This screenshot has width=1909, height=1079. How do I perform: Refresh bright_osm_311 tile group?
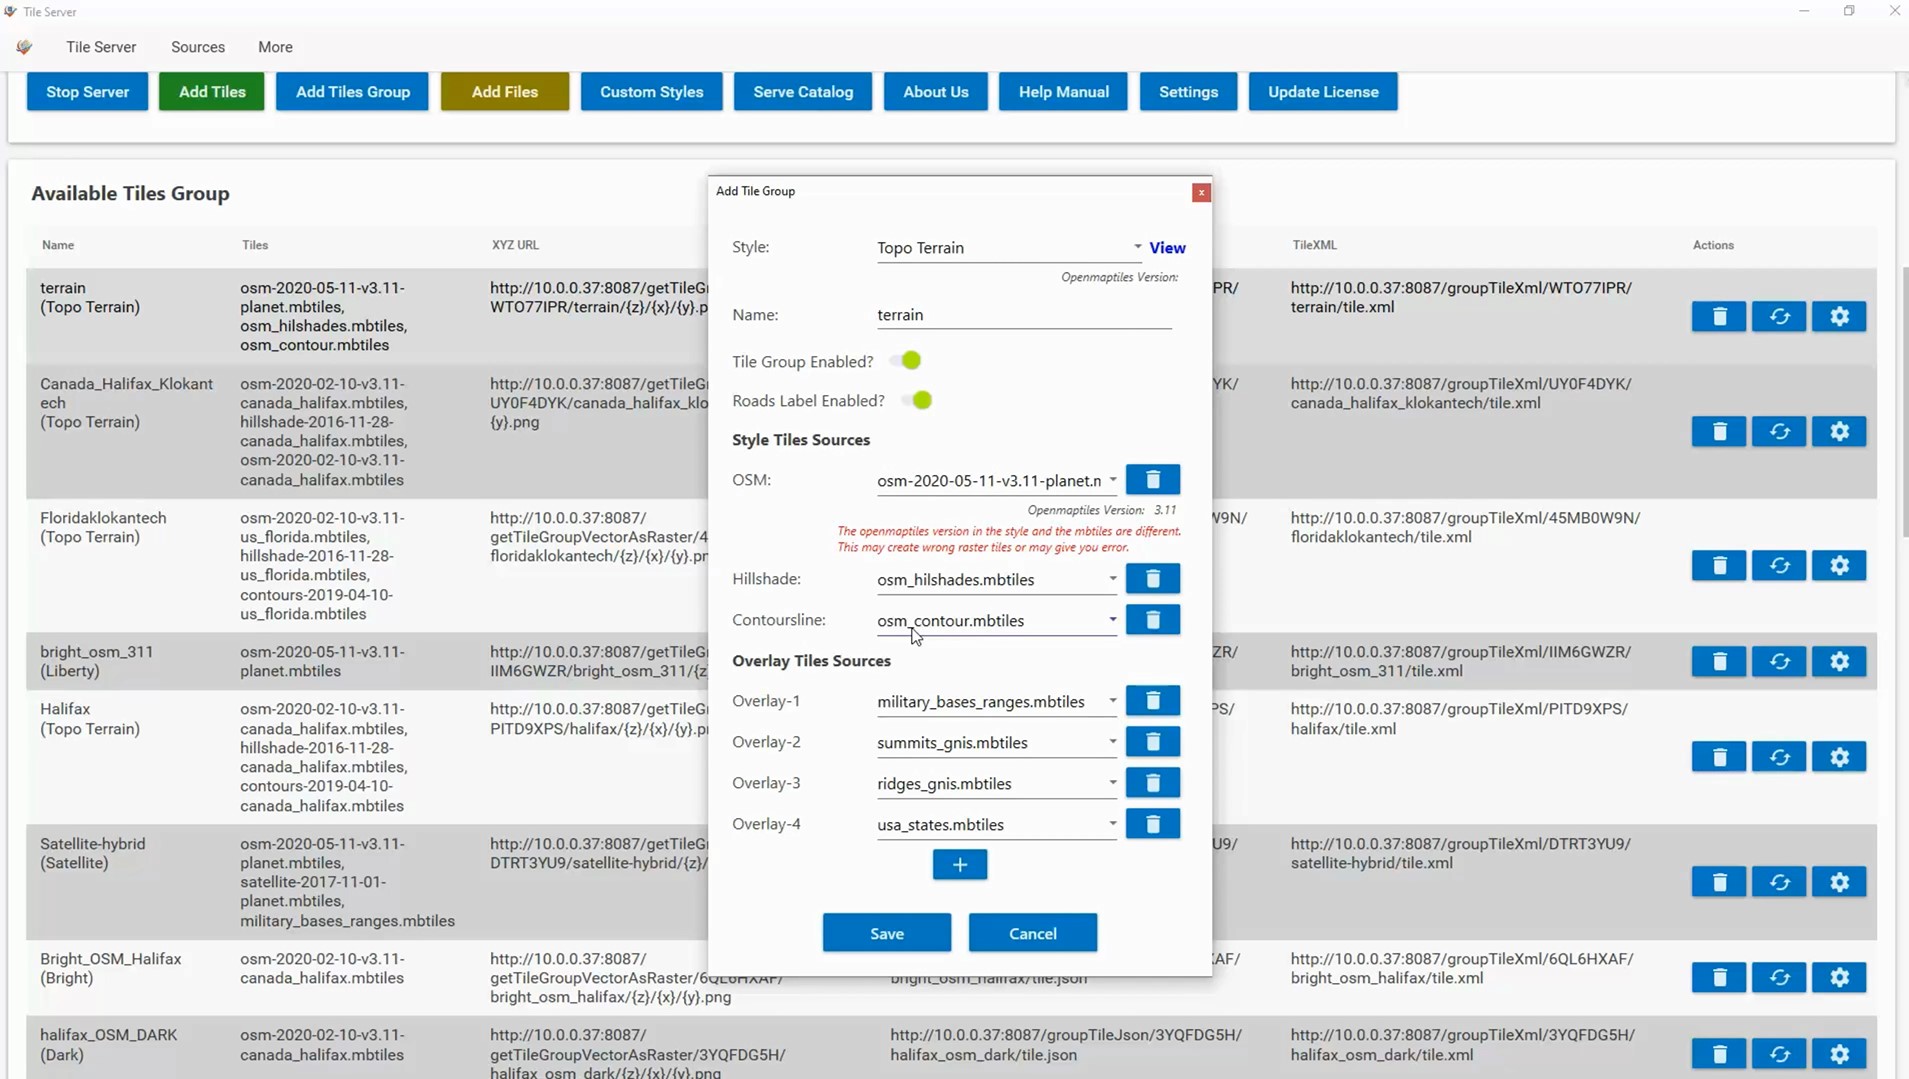[1779, 662]
